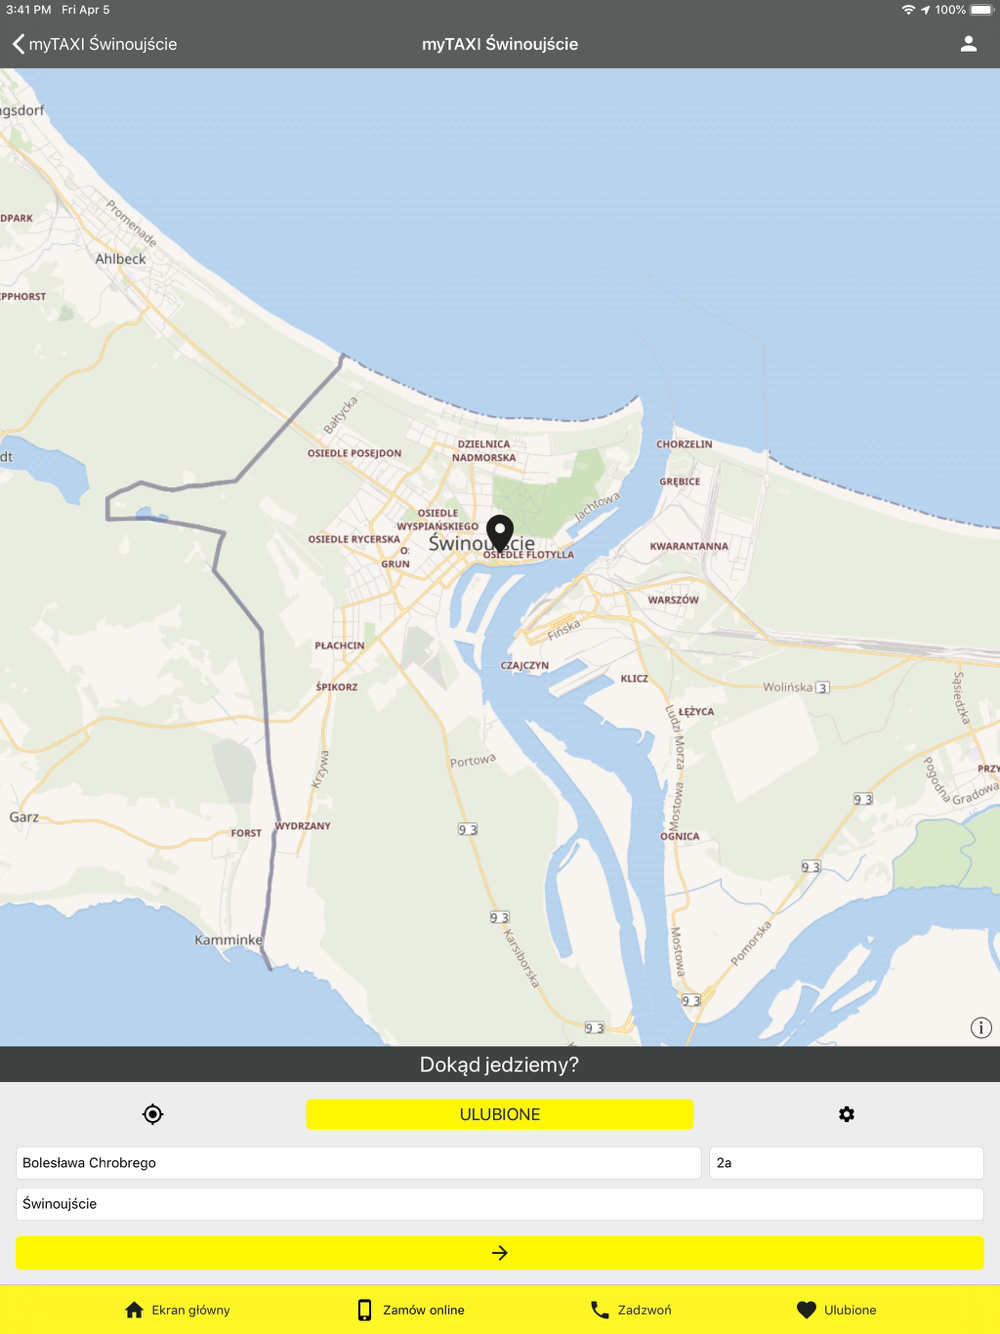Tap the Wi-Fi icon in status bar
Image resolution: width=1000 pixels, height=1334 pixels.
point(908,10)
